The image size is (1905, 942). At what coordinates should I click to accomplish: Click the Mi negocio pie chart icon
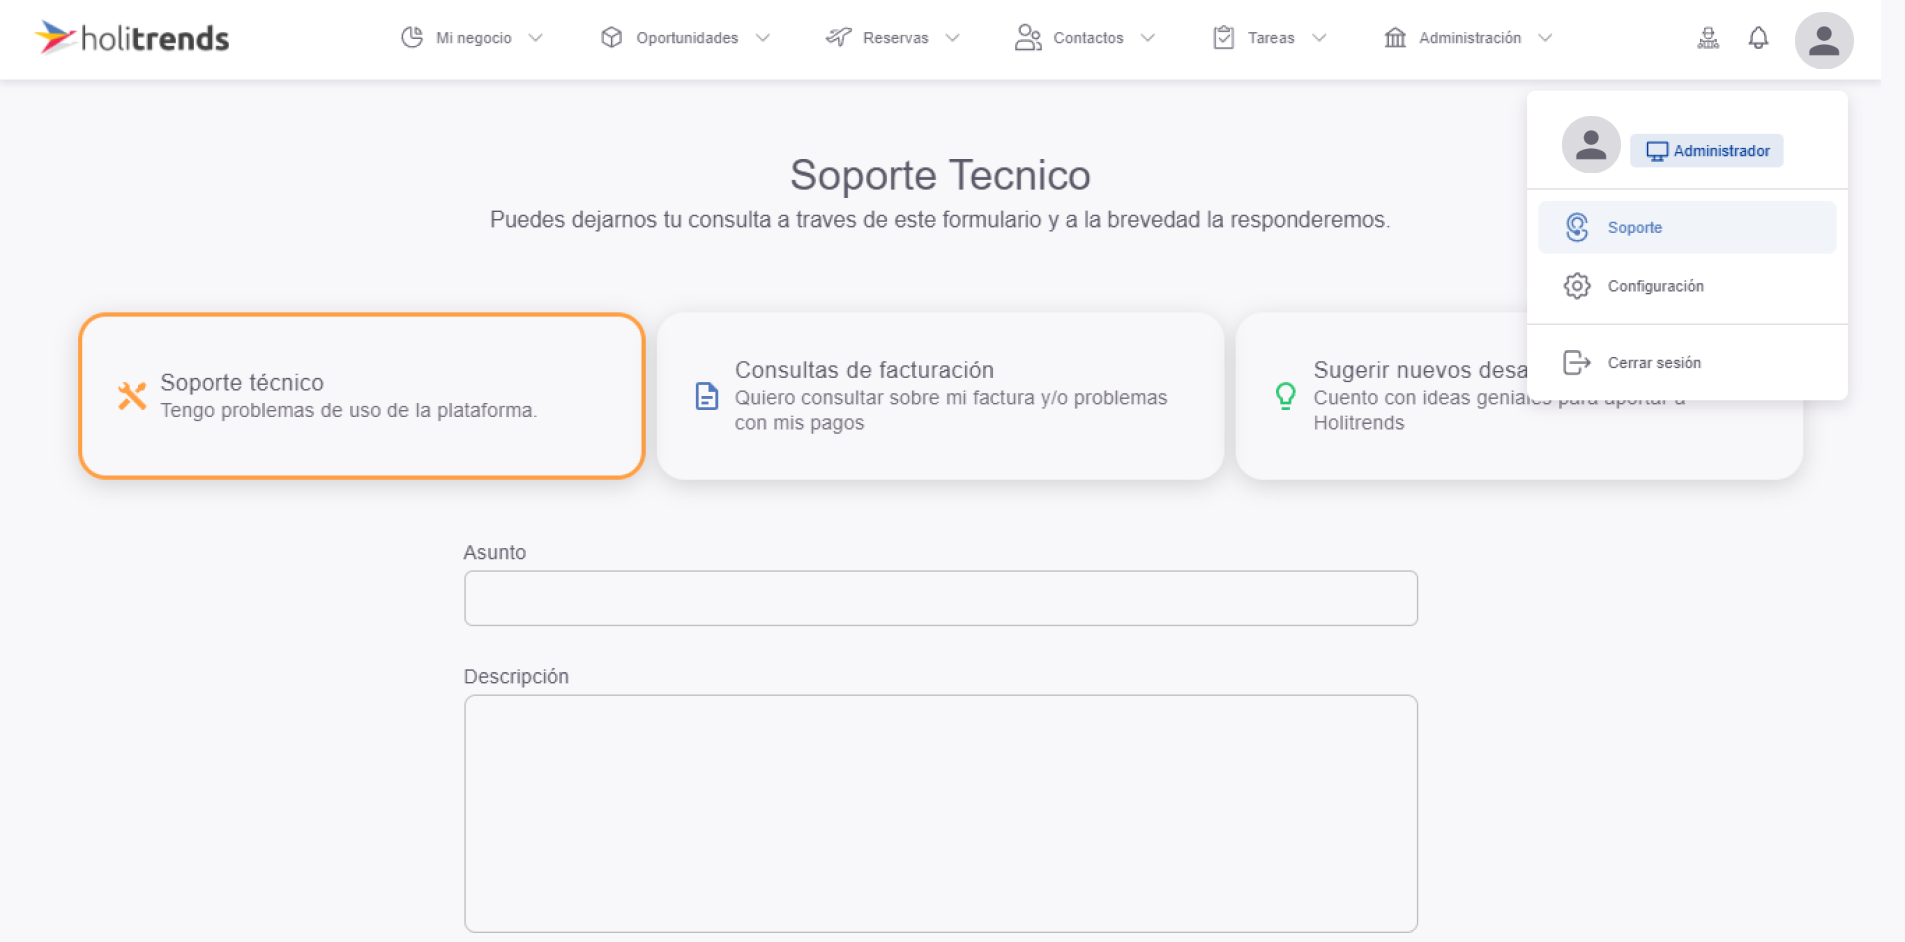pos(412,38)
